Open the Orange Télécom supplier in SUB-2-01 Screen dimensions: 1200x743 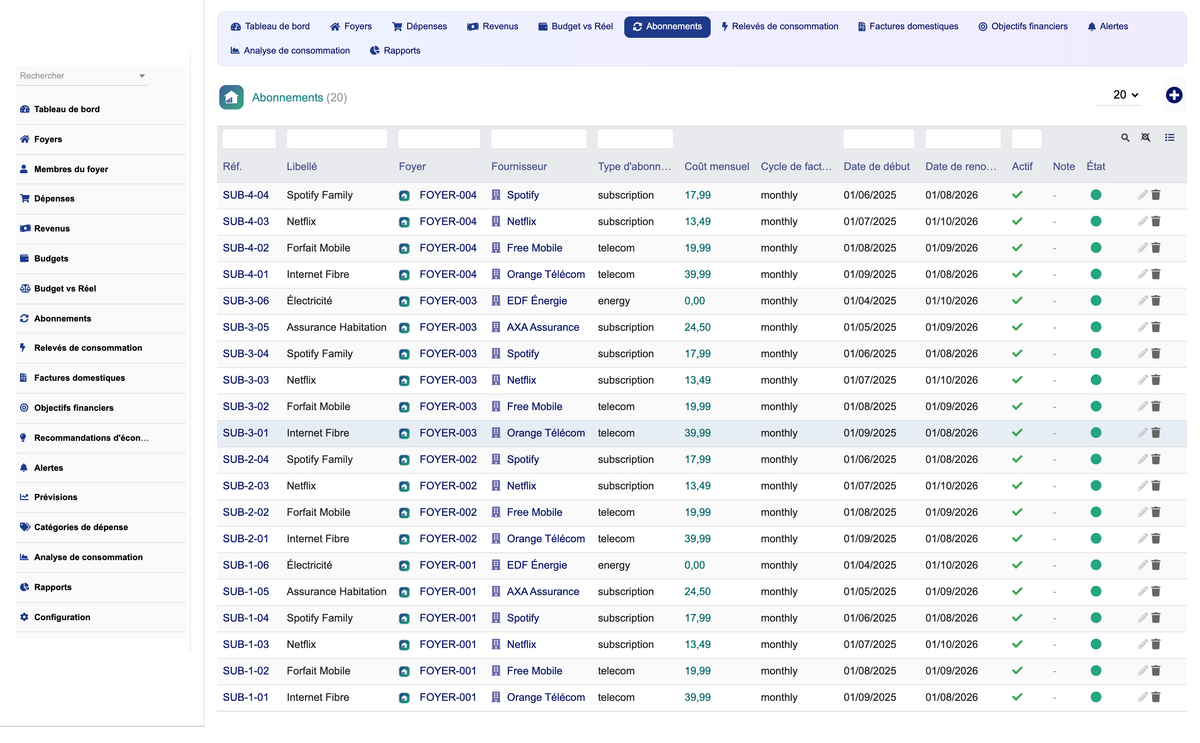[546, 539]
